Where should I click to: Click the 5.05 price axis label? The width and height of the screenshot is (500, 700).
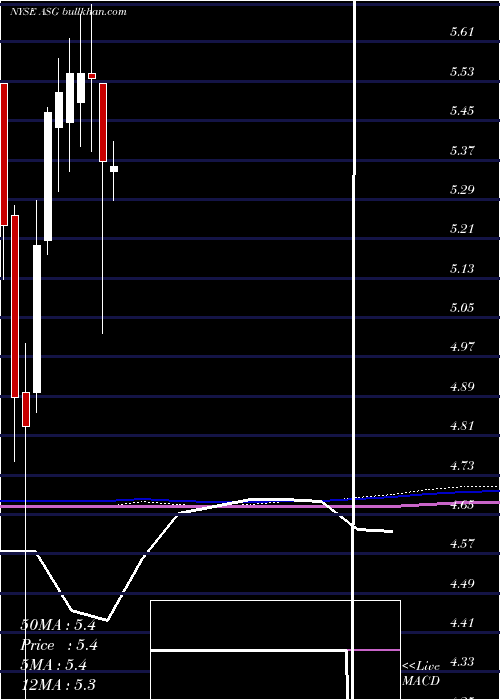(462, 308)
